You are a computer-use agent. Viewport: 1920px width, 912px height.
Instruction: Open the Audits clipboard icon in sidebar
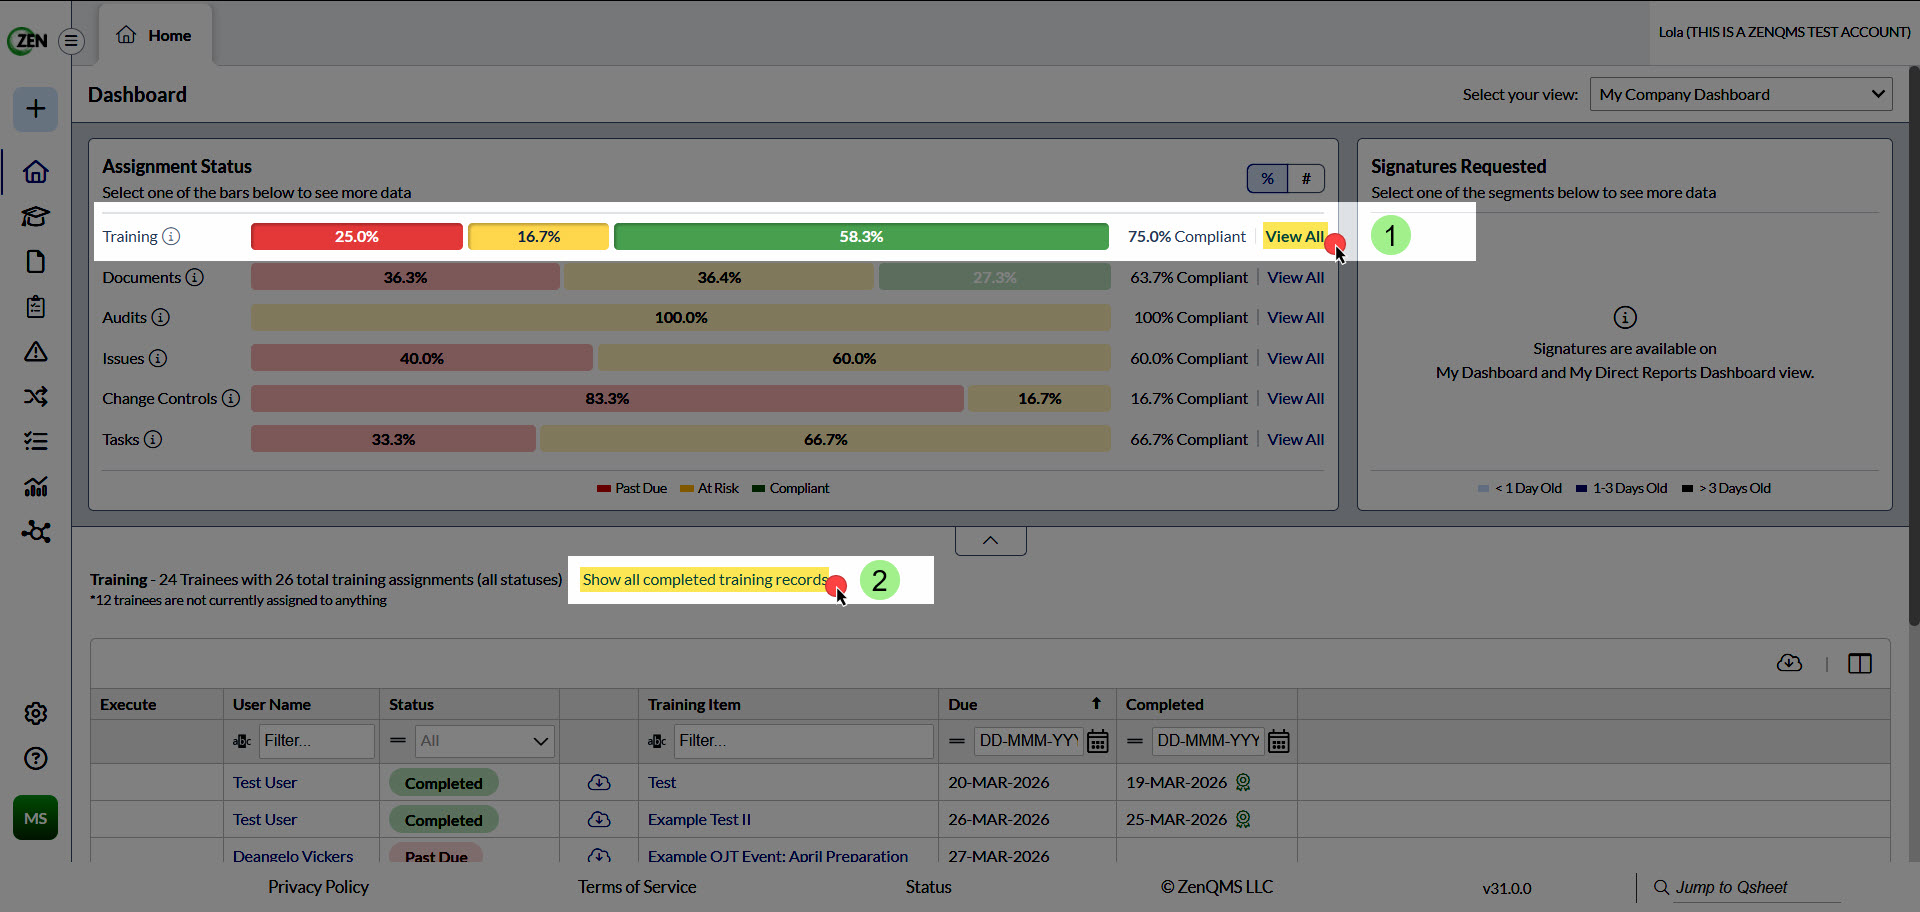coord(35,307)
